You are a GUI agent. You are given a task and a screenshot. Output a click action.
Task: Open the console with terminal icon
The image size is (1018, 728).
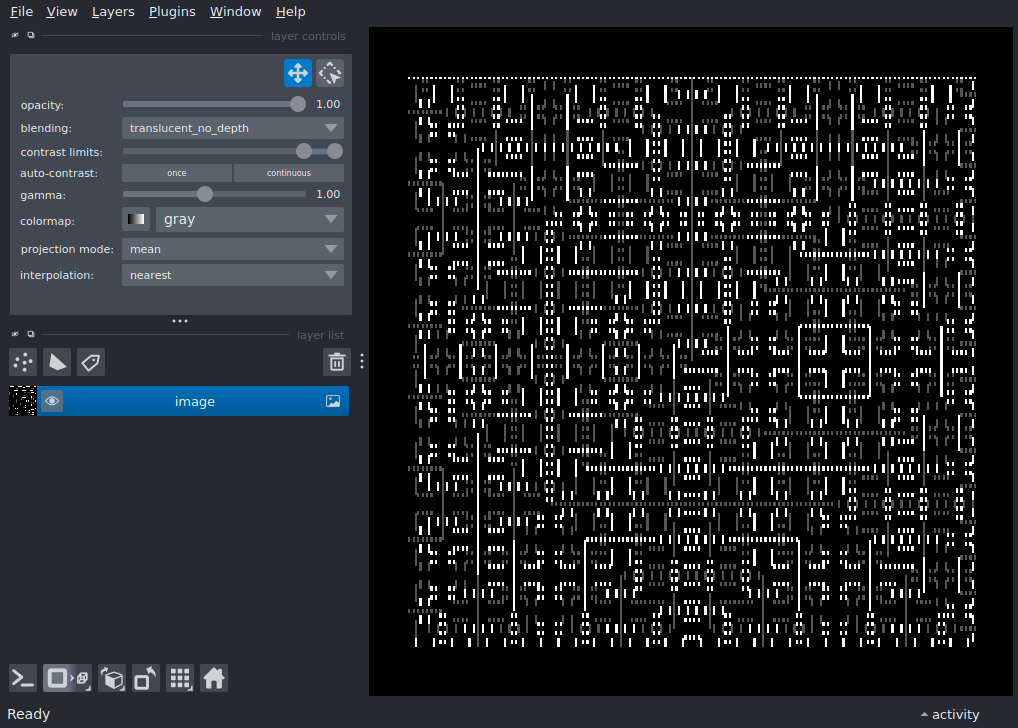point(23,679)
